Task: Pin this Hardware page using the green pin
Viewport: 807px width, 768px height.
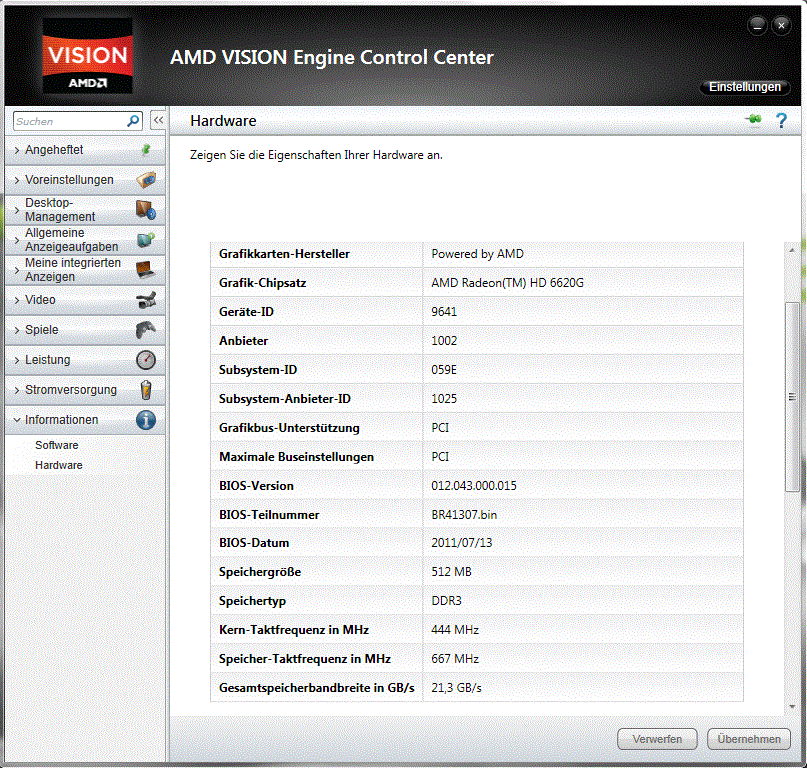Action: [753, 119]
